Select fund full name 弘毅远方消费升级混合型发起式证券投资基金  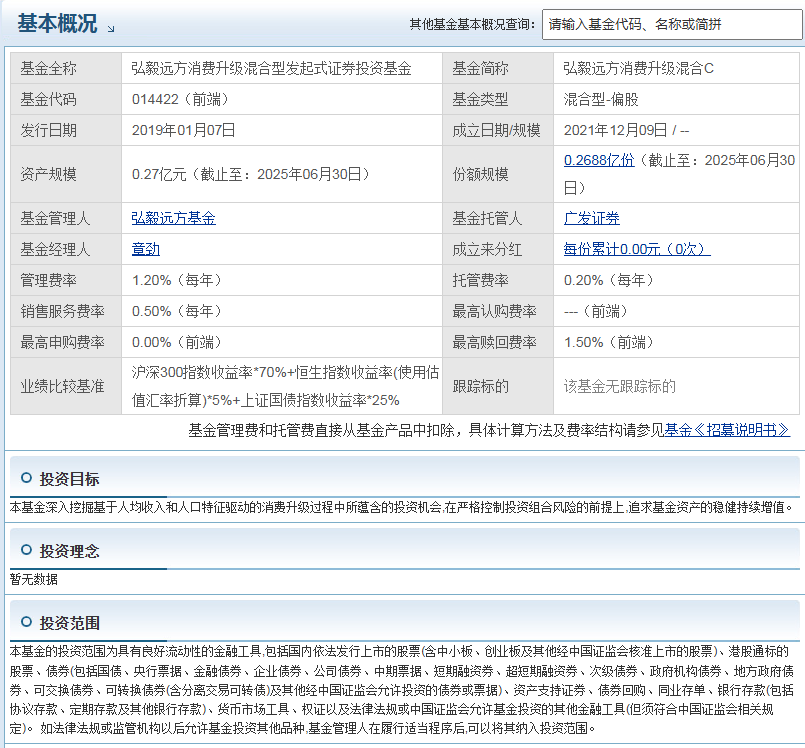(x=272, y=68)
